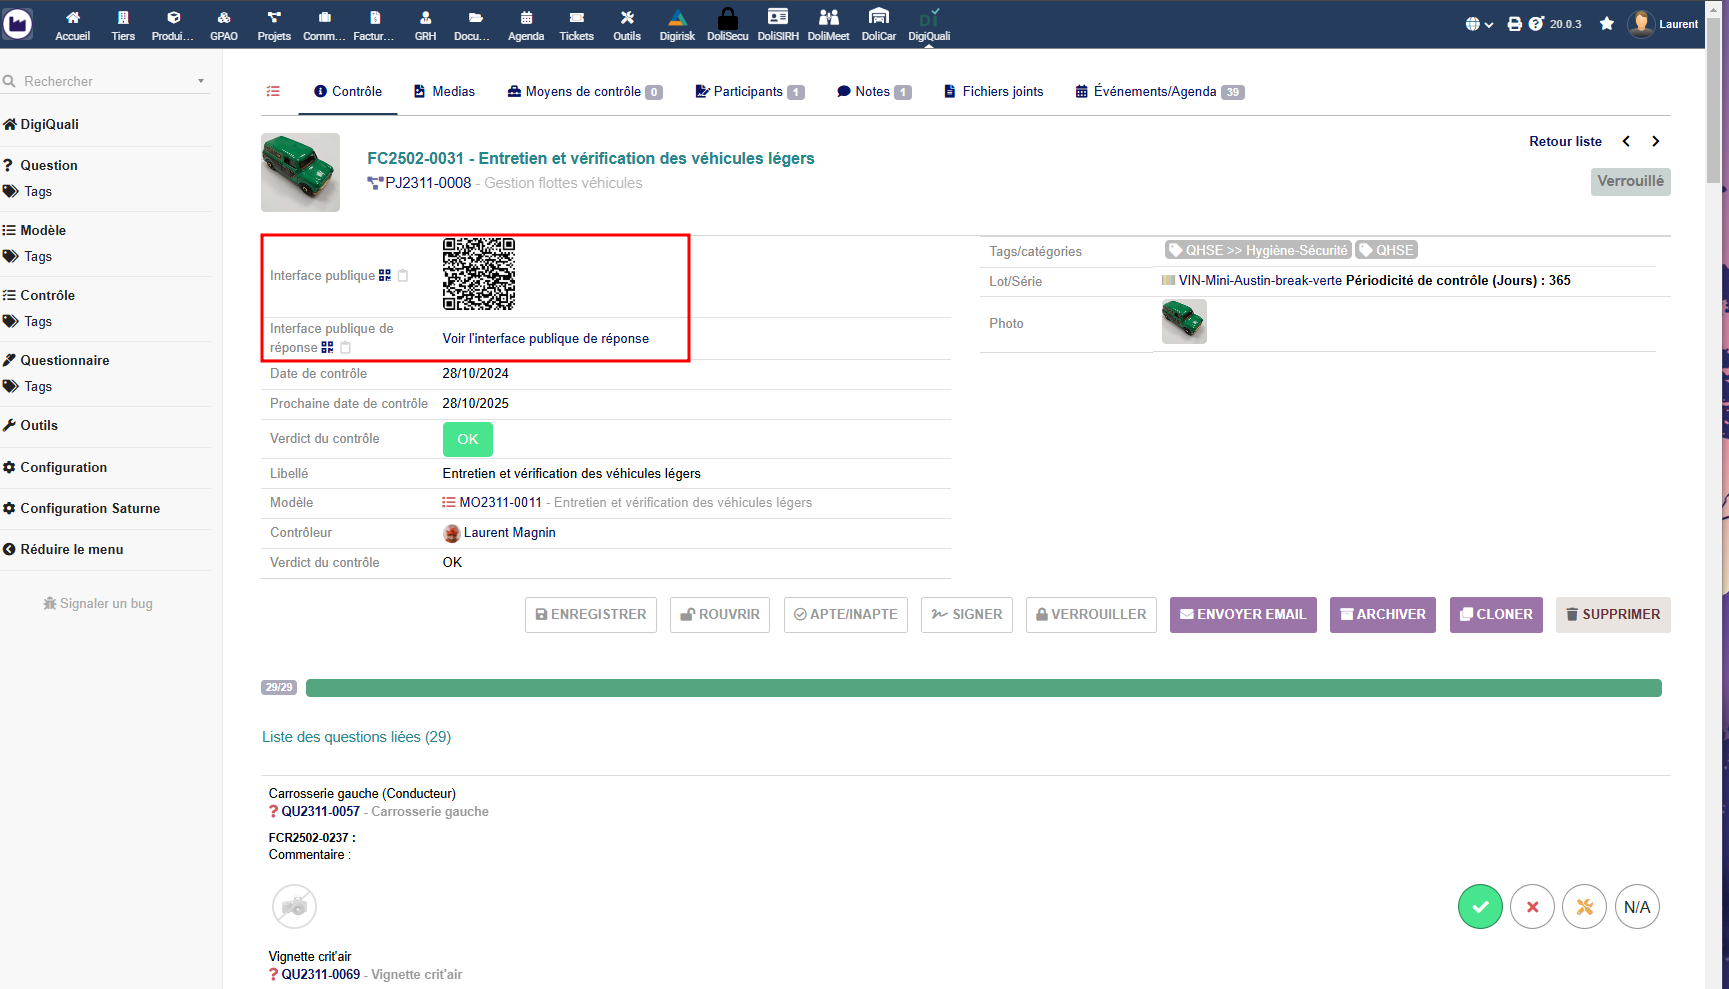Select orange tools answer for Carrosserie gauche
This screenshot has width=1729, height=989.
[x=1584, y=907]
